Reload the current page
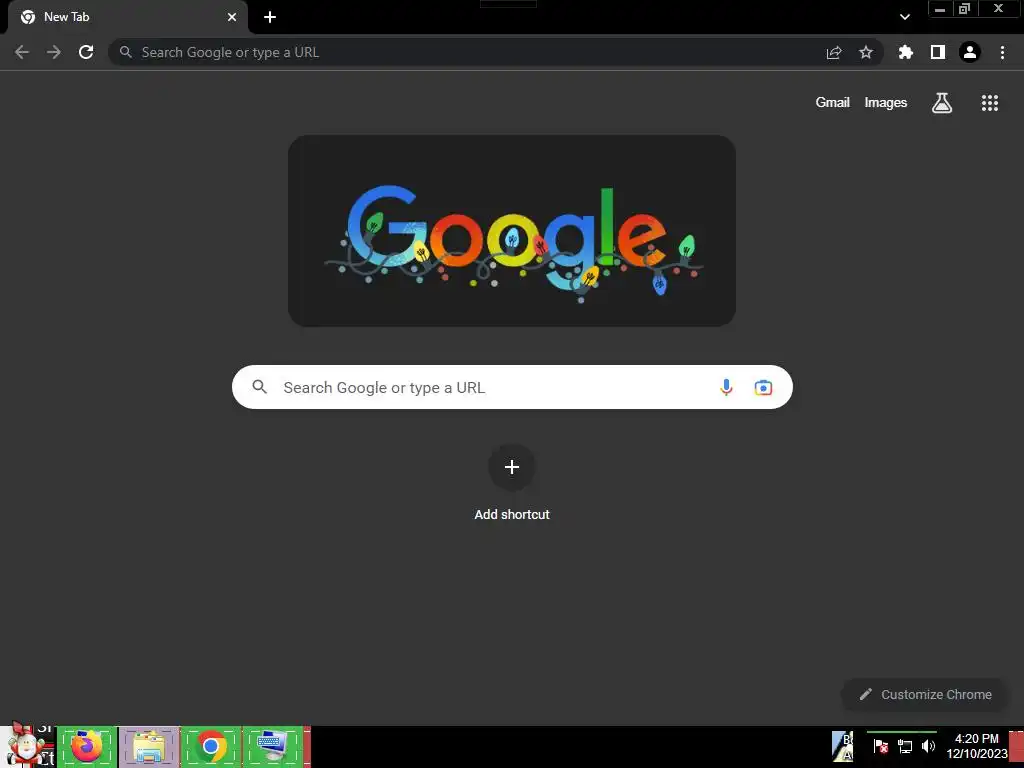This screenshot has width=1024, height=768. (x=86, y=52)
